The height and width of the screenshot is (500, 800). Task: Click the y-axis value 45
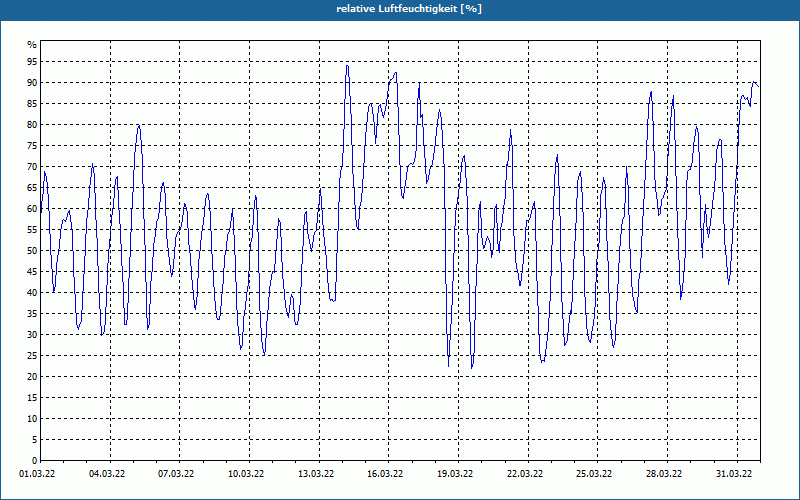coord(32,271)
